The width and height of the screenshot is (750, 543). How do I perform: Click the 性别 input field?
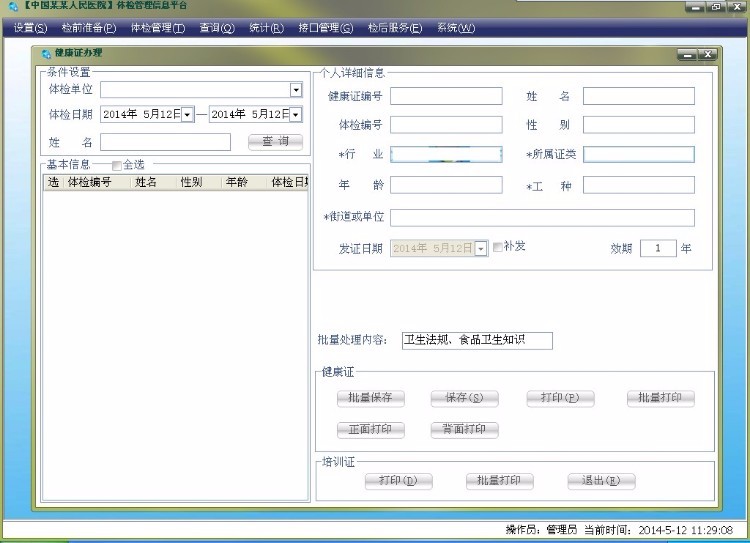click(x=639, y=125)
